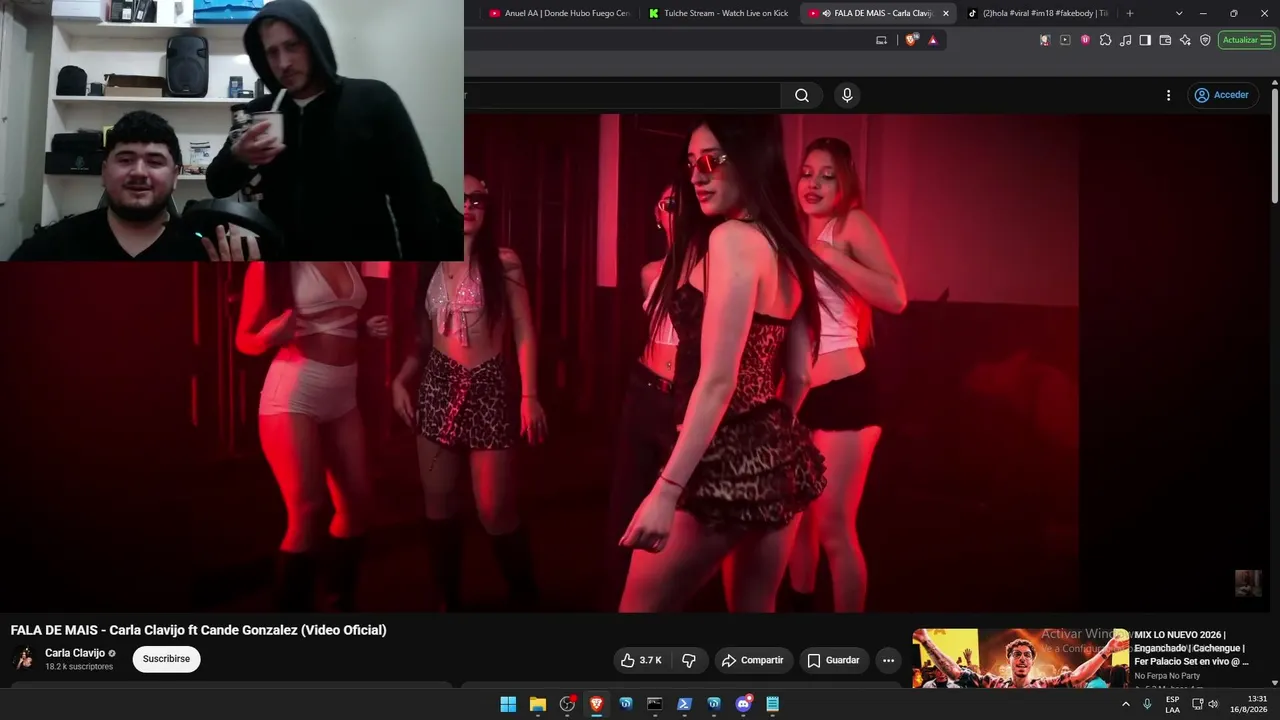Open the Carla Clavijo channel name link

click(75, 653)
